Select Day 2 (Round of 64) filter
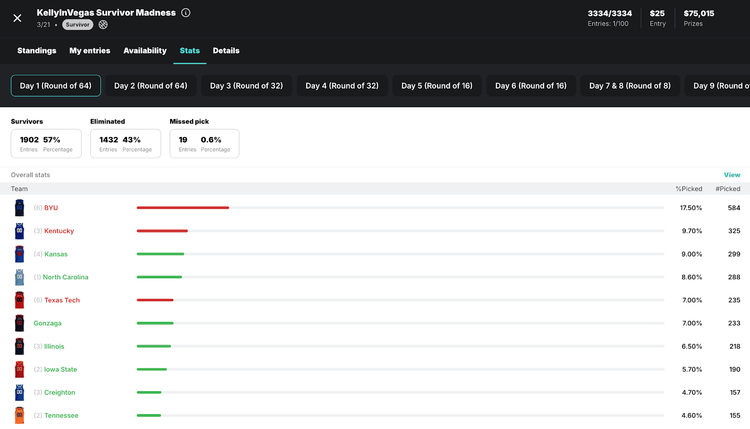Screen dimensions: 750x429 tap(150, 86)
